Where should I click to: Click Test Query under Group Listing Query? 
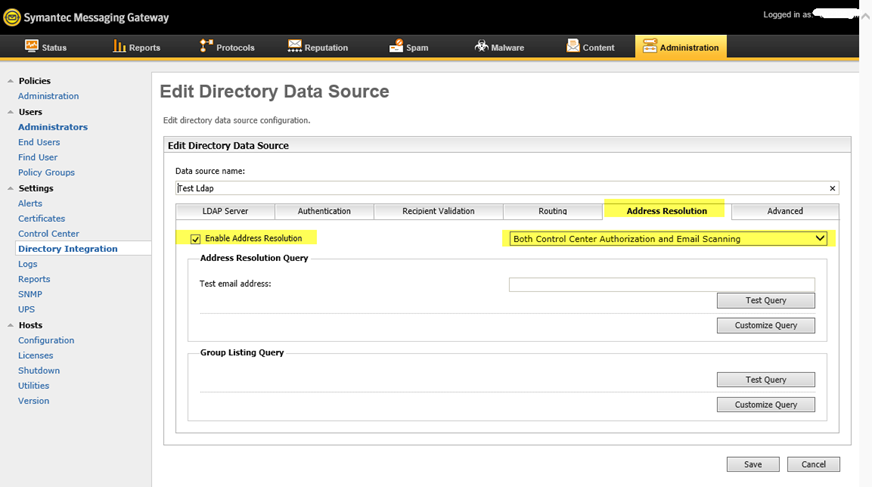tap(766, 380)
